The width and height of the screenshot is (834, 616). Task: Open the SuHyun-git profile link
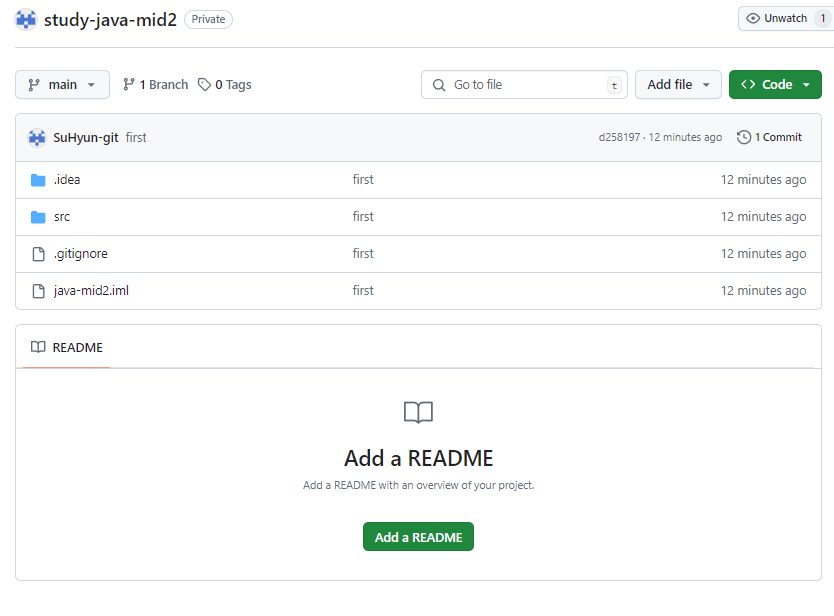point(86,138)
